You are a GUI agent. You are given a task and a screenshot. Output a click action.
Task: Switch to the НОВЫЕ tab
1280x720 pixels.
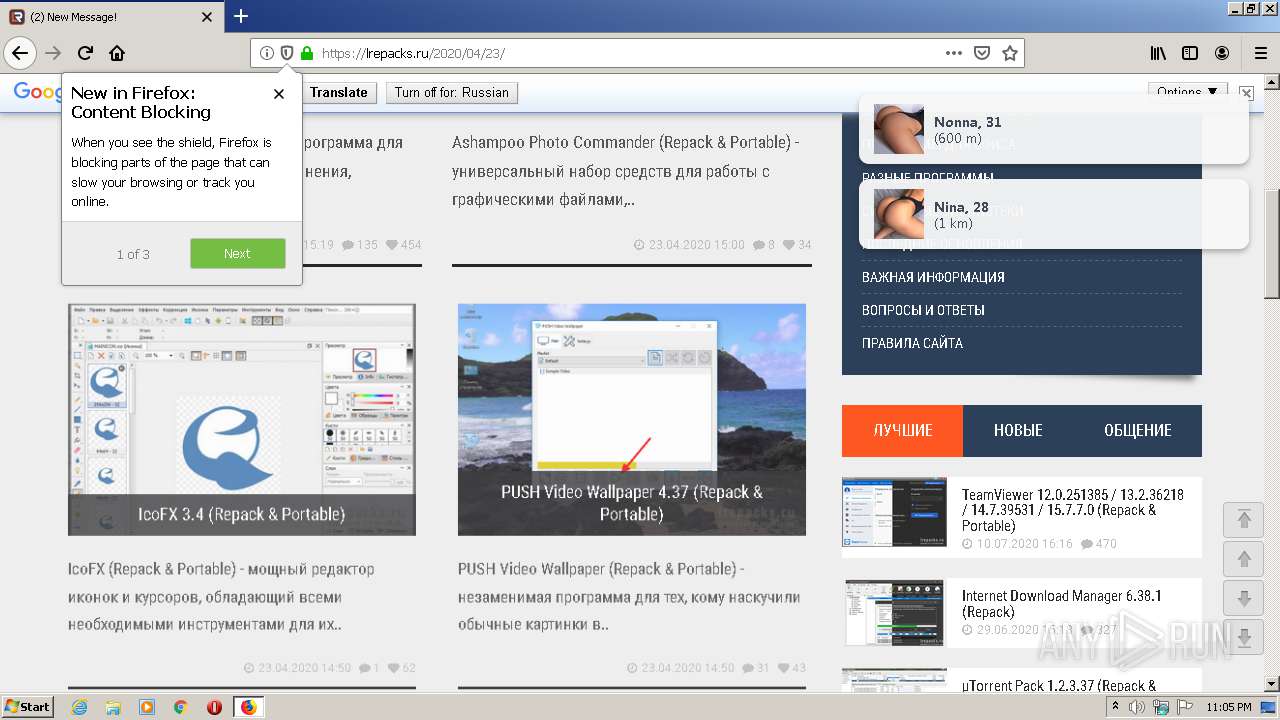point(1018,430)
